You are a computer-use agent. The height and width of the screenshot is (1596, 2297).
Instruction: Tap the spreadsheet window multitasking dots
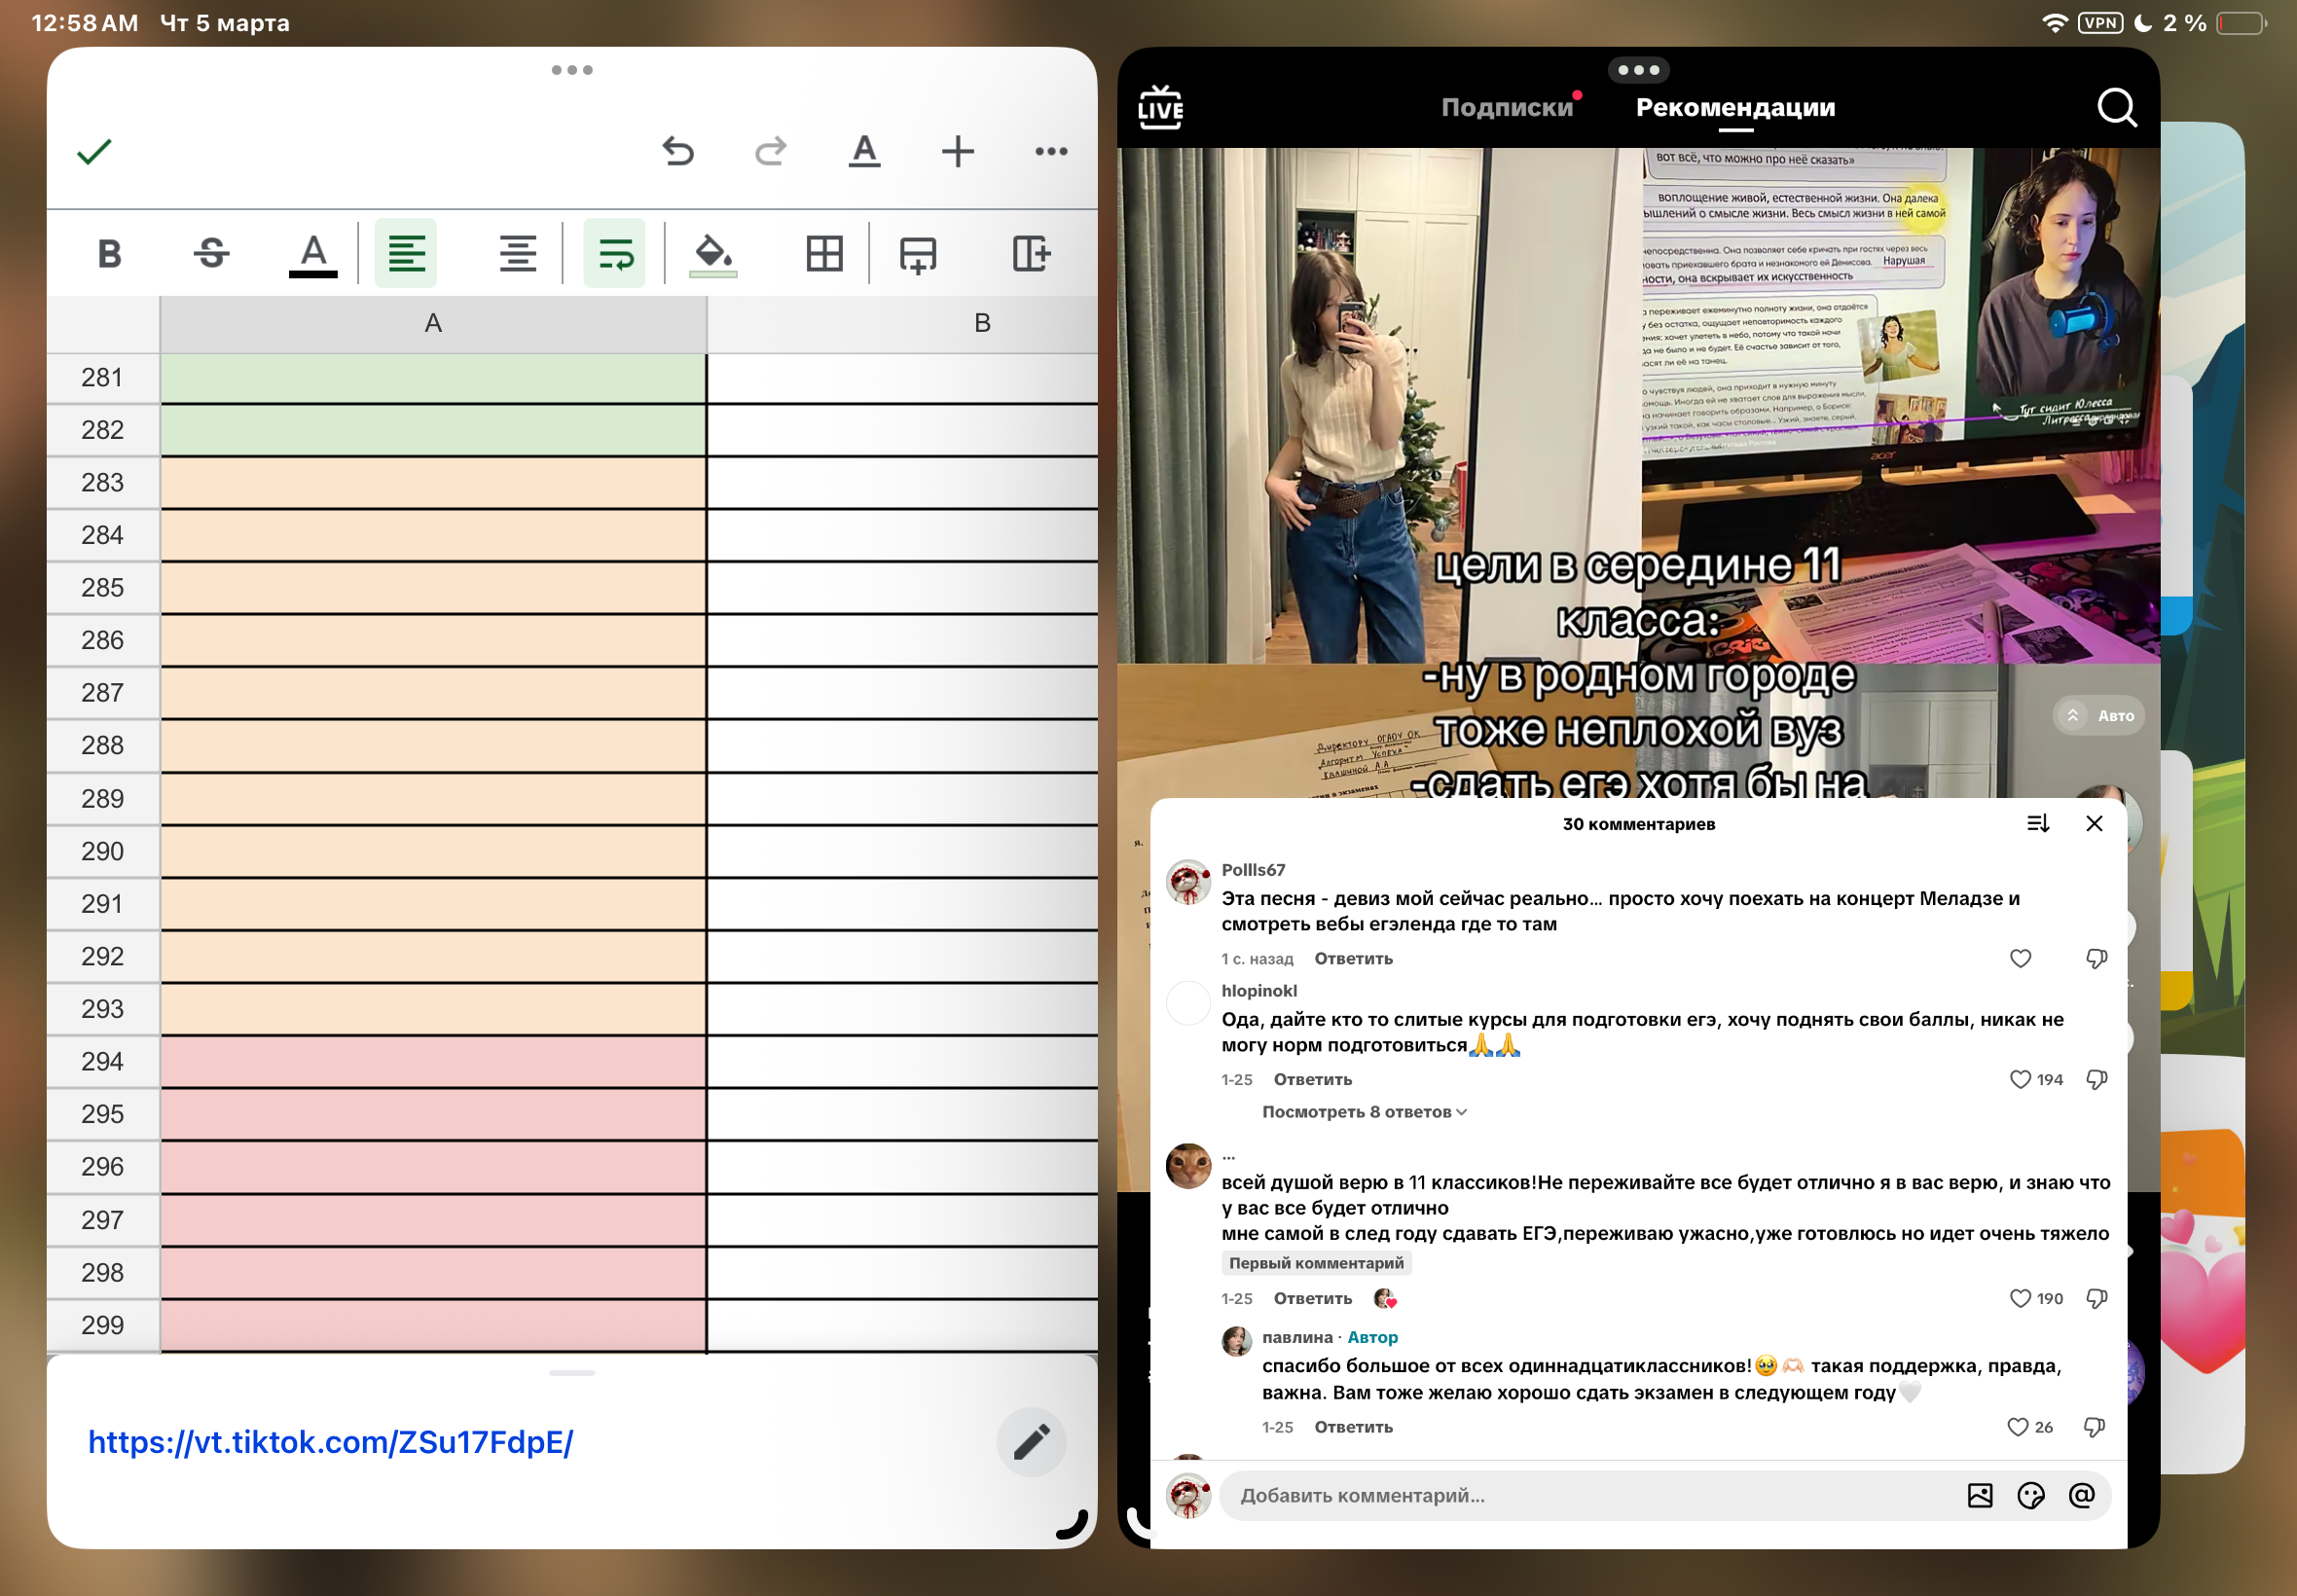(x=572, y=70)
